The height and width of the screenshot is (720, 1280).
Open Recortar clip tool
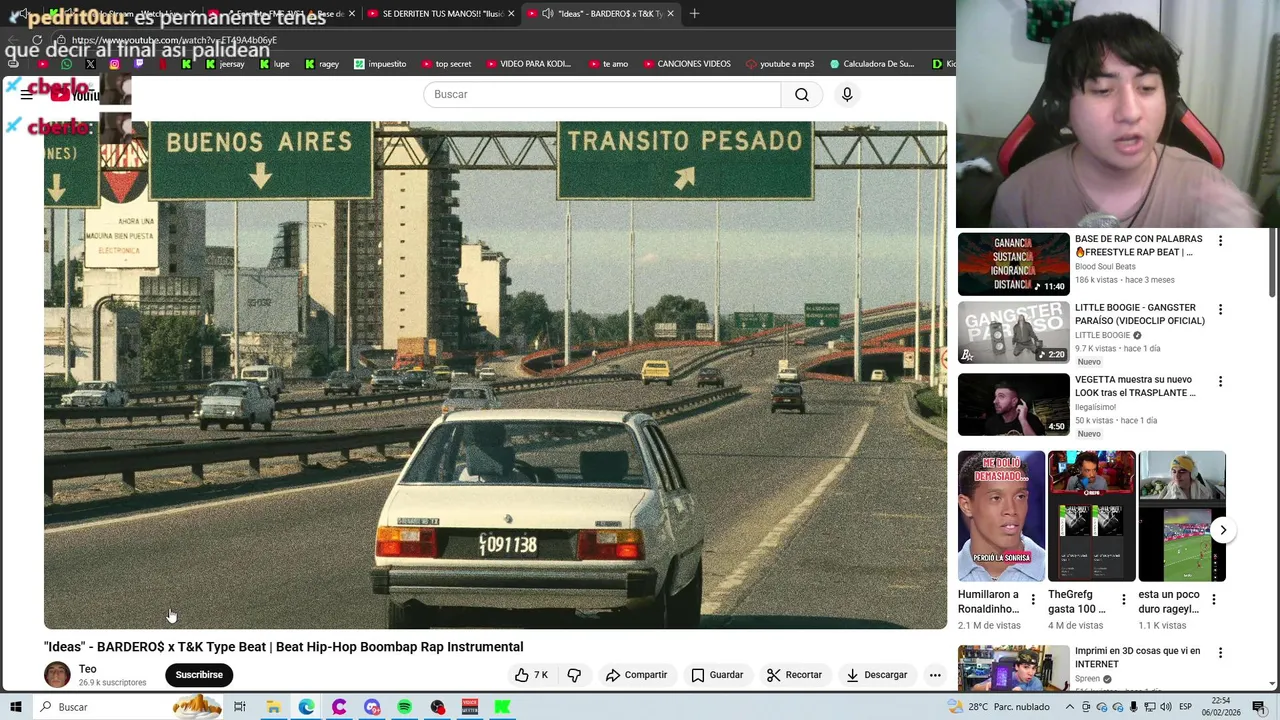tap(794, 675)
